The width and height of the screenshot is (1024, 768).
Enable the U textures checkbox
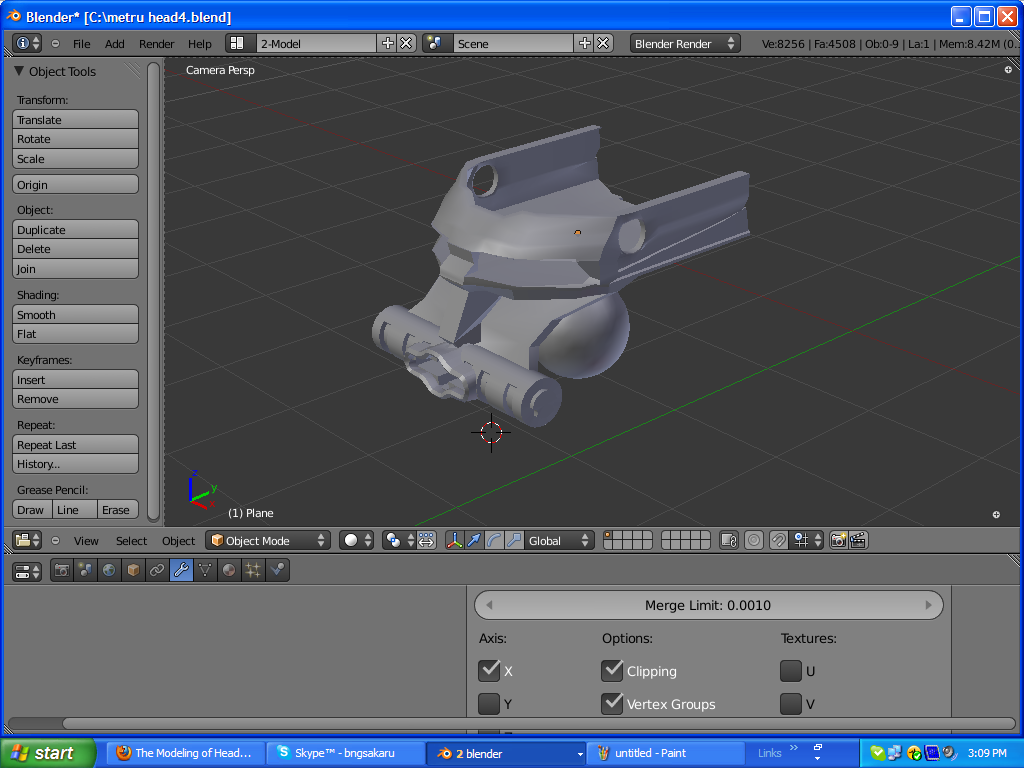tap(791, 670)
